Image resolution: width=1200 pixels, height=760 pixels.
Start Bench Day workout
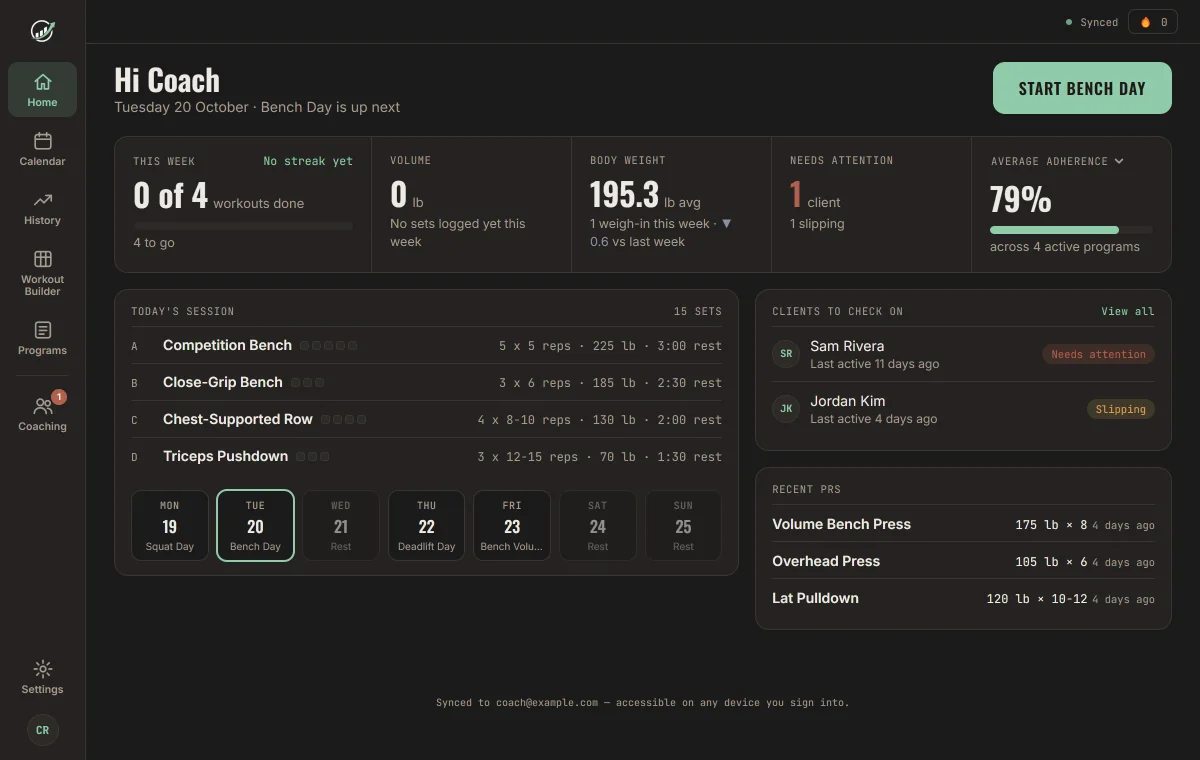pyautogui.click(x=1082, y=88)
